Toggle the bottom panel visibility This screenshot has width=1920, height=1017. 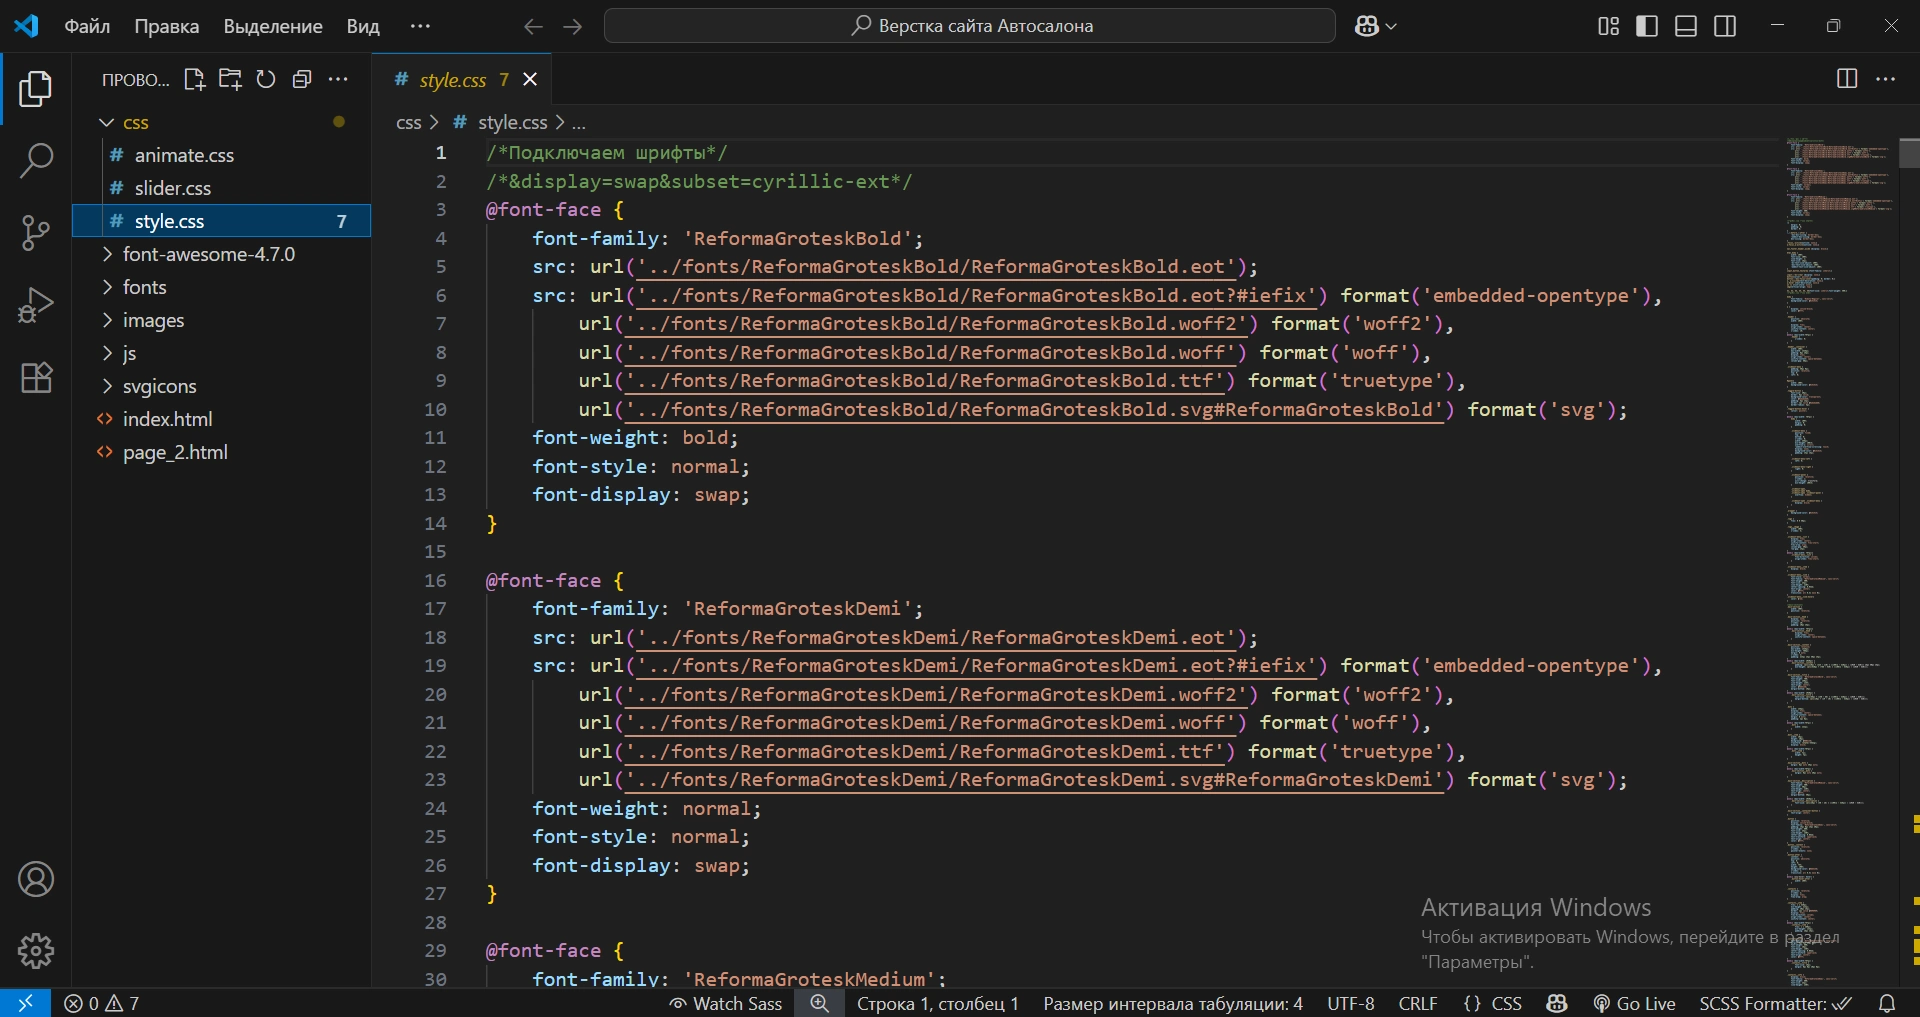point(1686,26)
